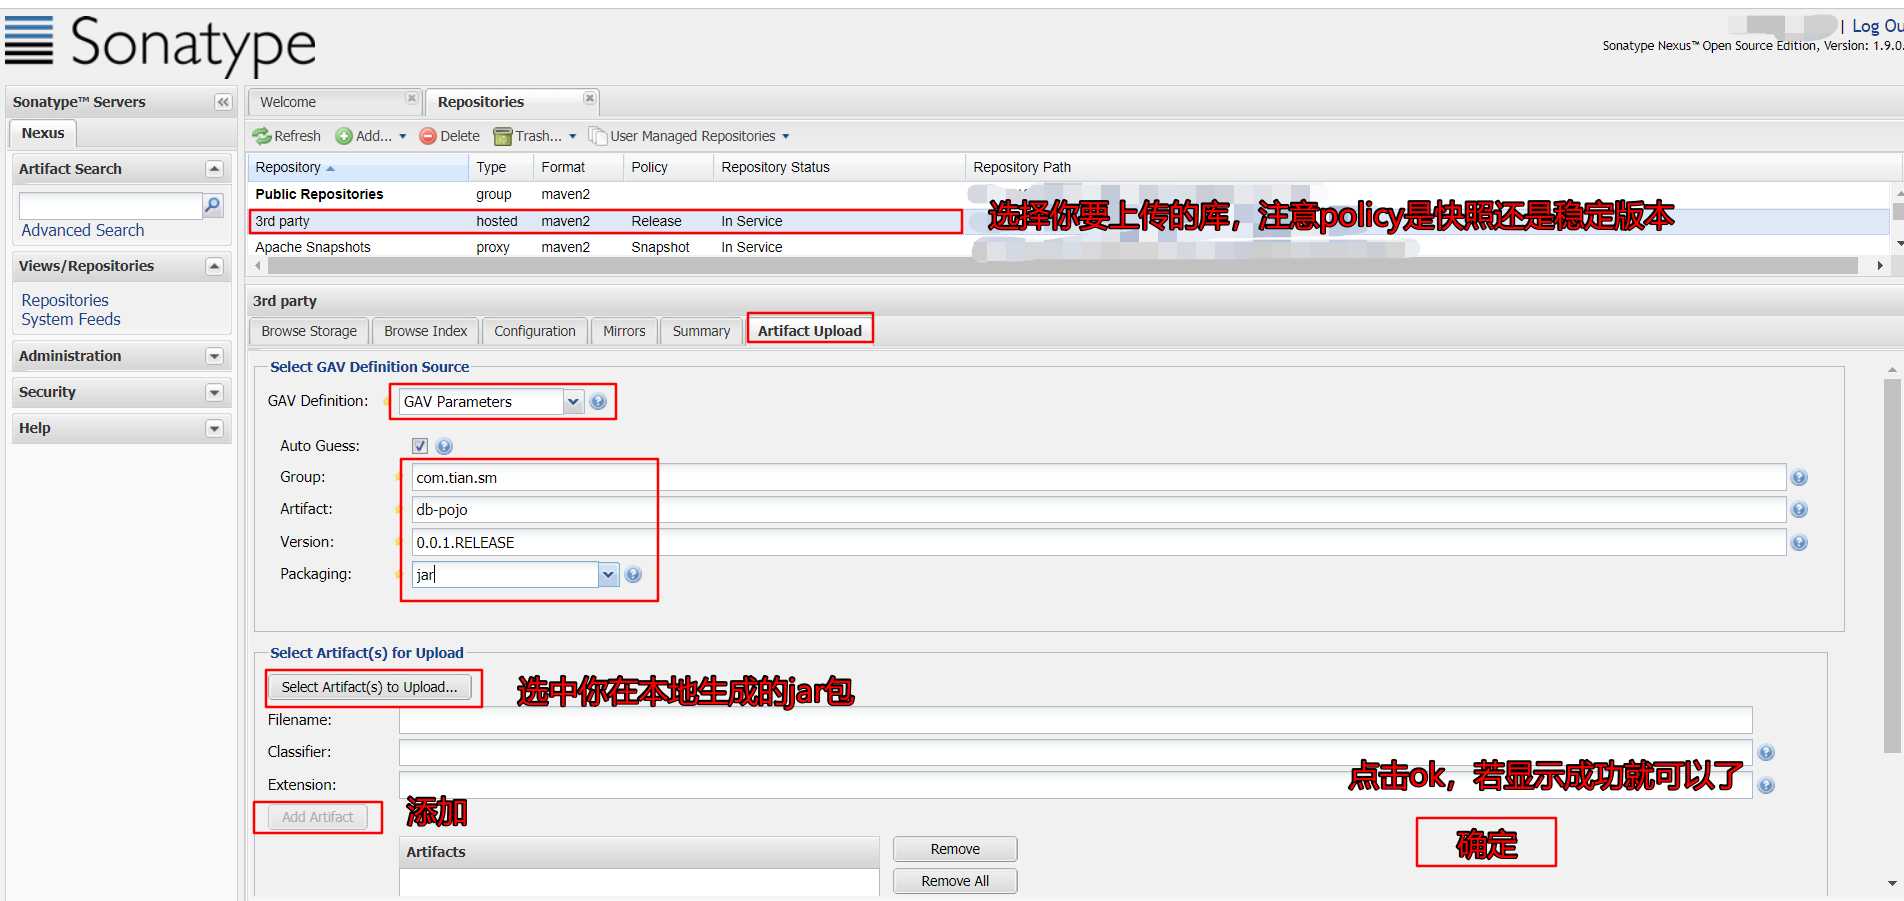1904x901 pixels.
Task: Click the Artifact name input field
Action: pos(1098,510)
